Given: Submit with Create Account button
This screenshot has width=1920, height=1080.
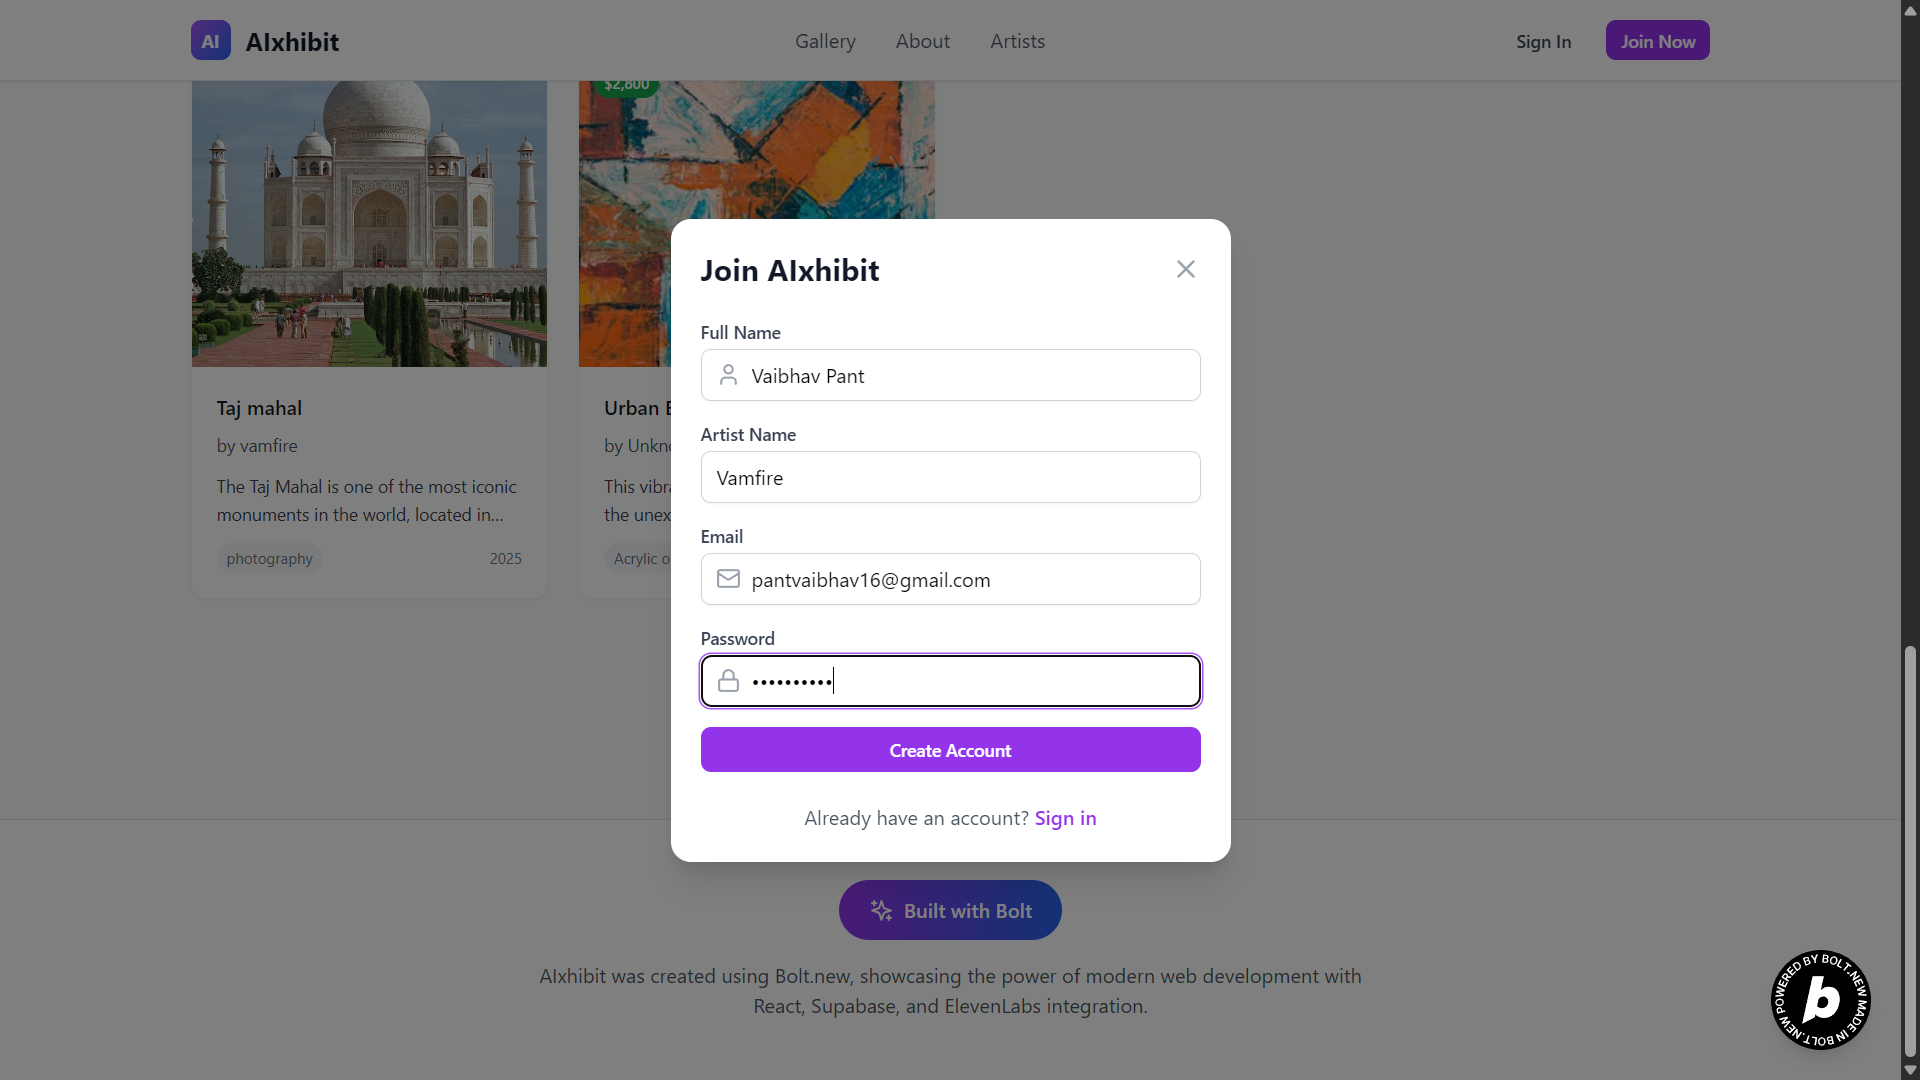Looking at the screenshot, I should (x=950, y=750).
